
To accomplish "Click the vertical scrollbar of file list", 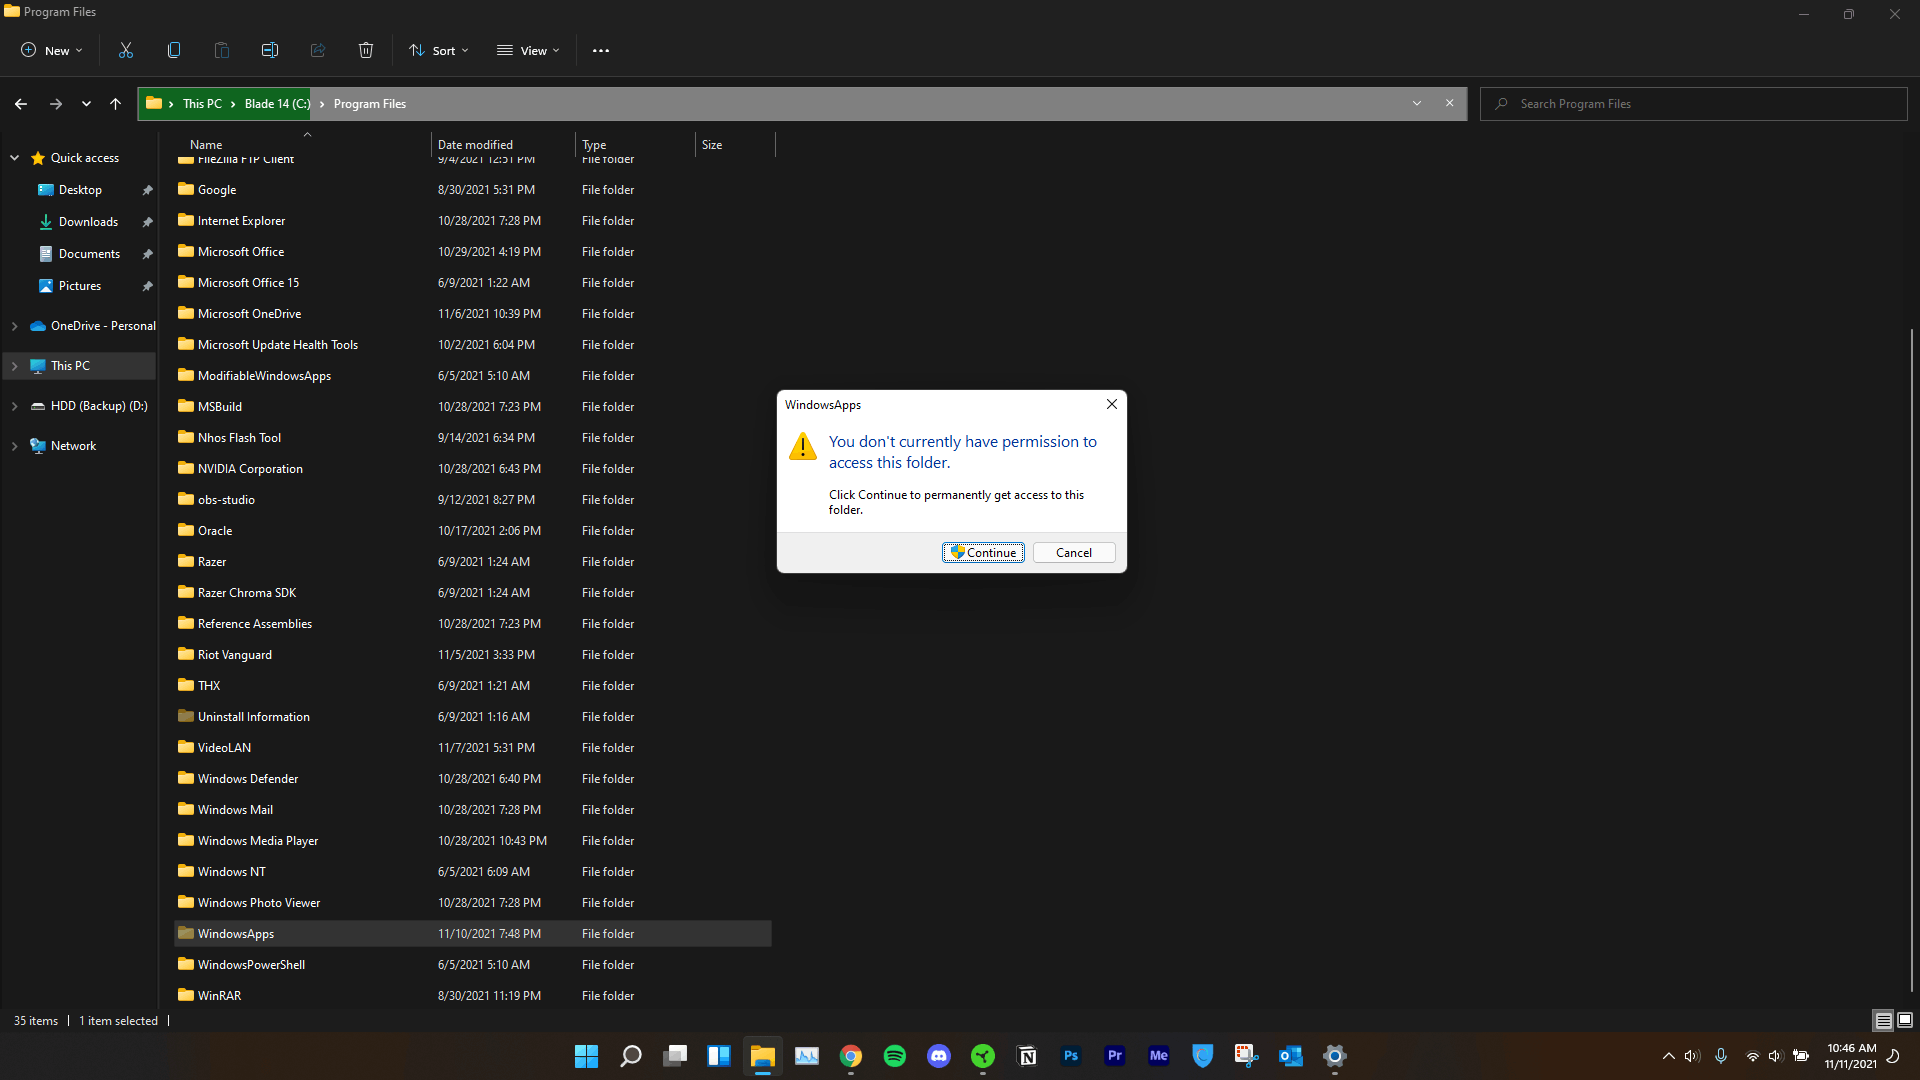I will (1911, 660).
